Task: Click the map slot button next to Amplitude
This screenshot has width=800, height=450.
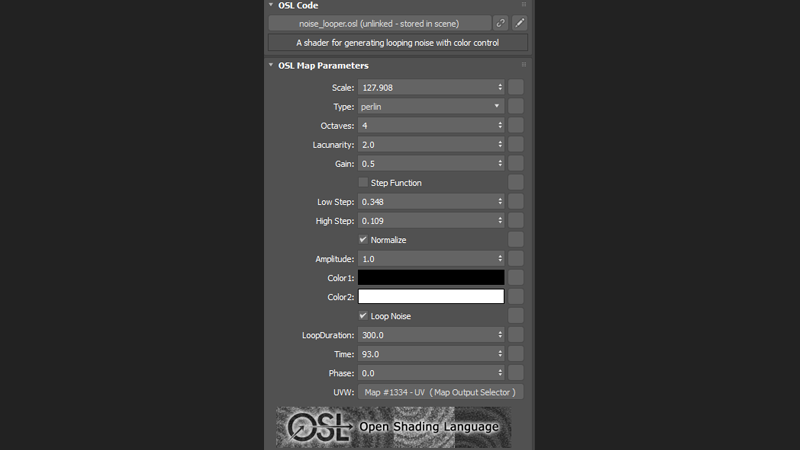Action: [x=515, y=259]
